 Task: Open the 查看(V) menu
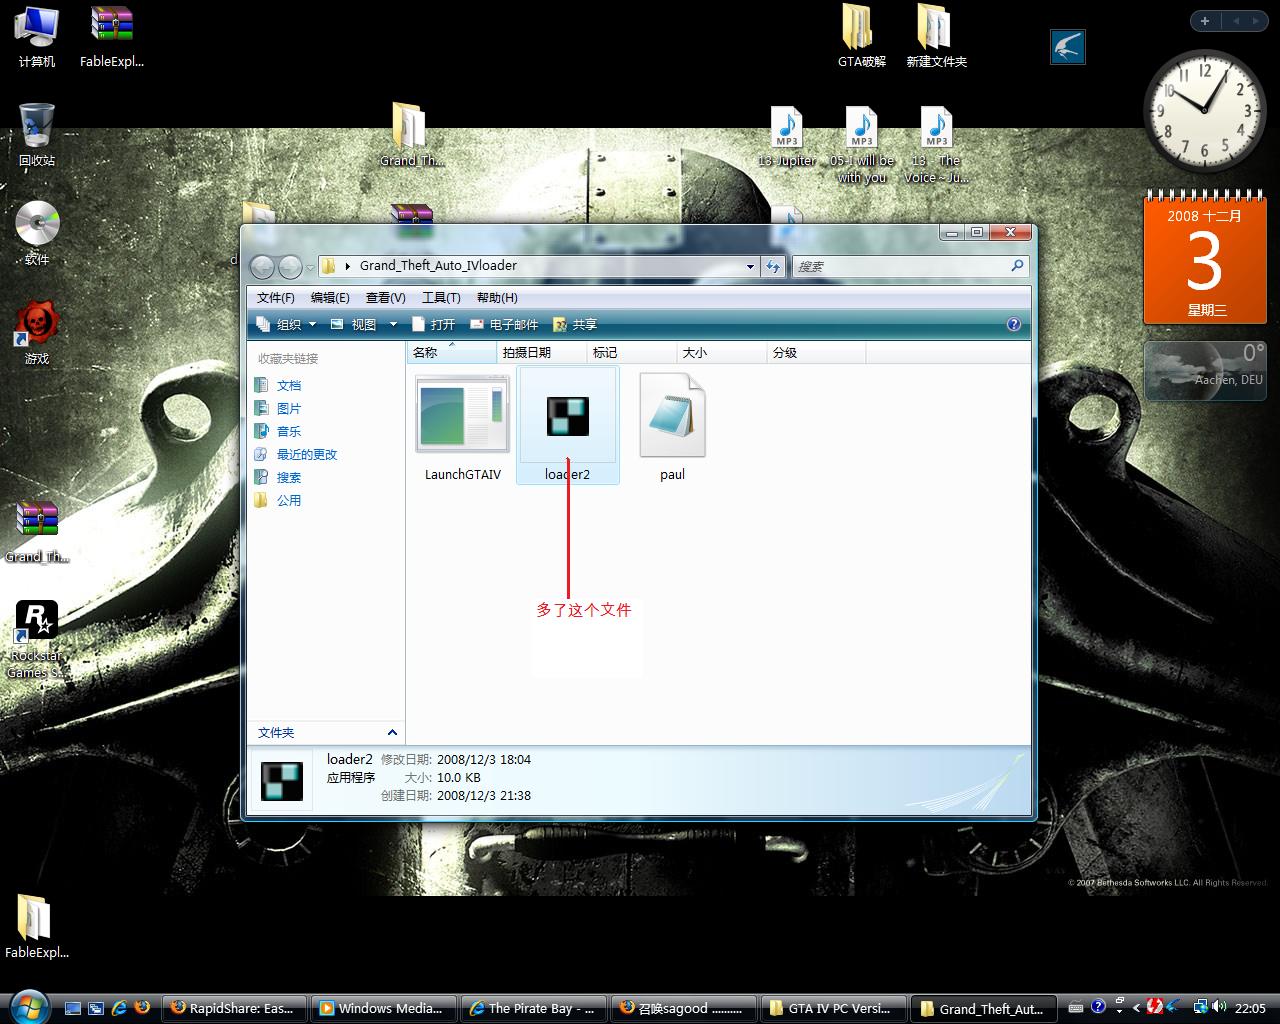click(385, 297)
